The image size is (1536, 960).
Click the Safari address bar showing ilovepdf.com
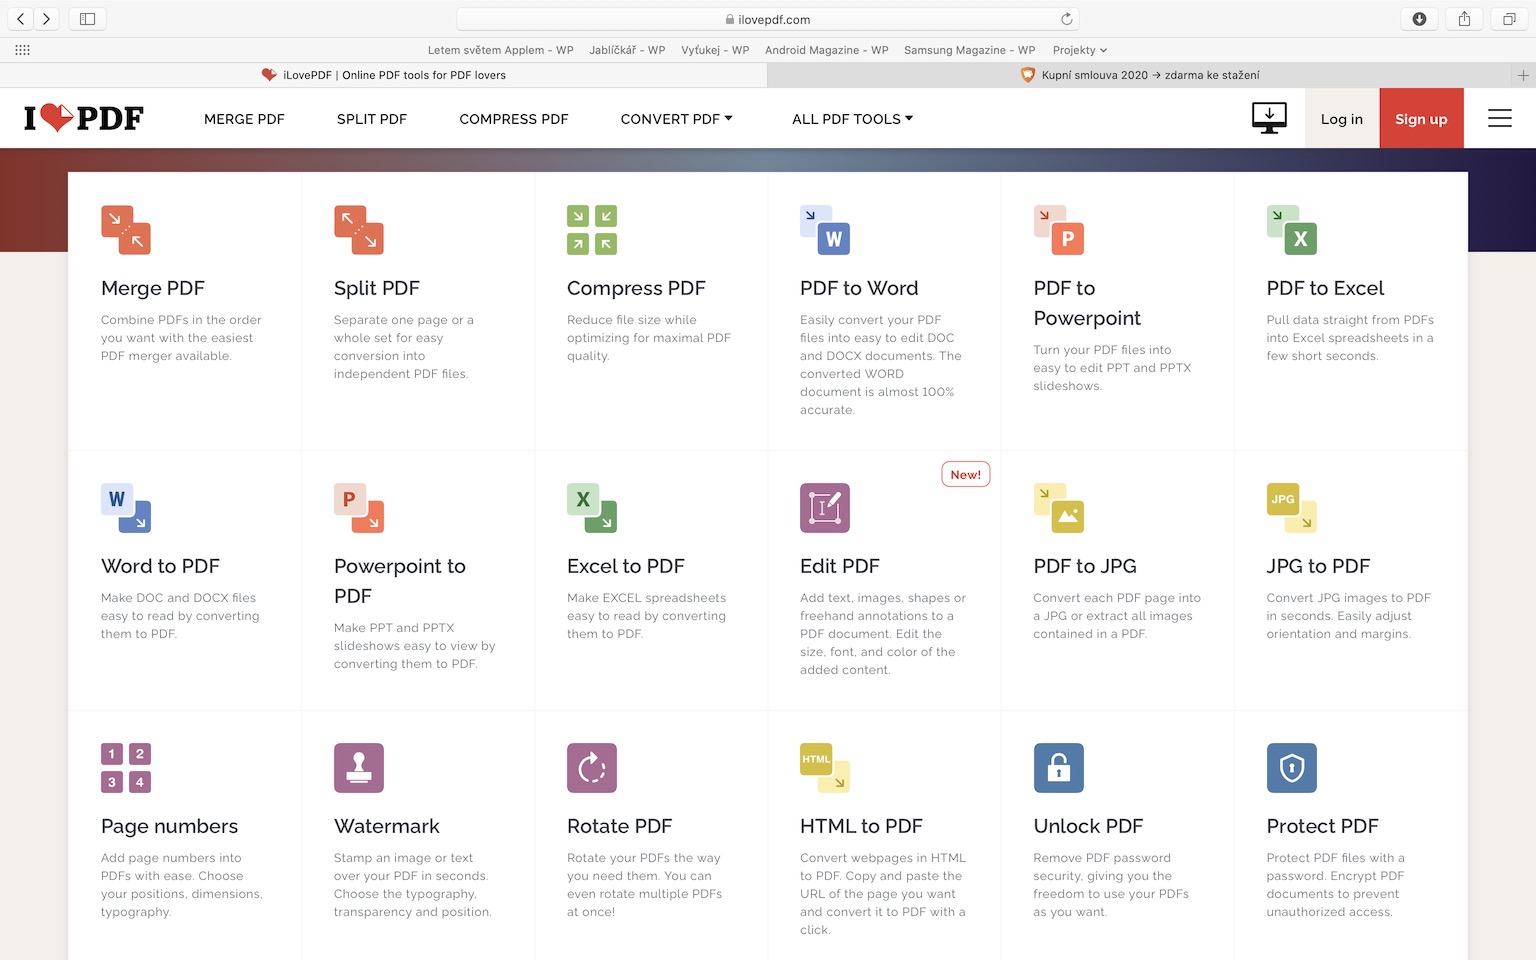point(767,19)
